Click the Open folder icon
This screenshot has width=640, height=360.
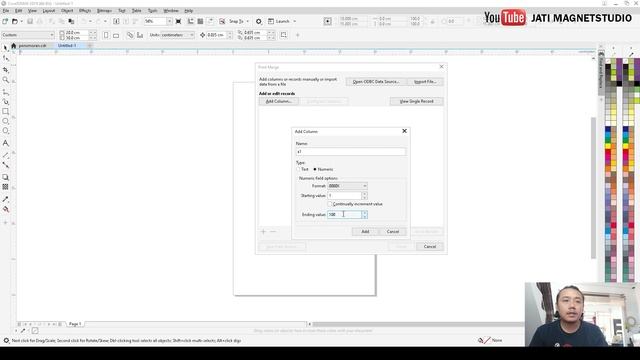(x=15, y=21)
